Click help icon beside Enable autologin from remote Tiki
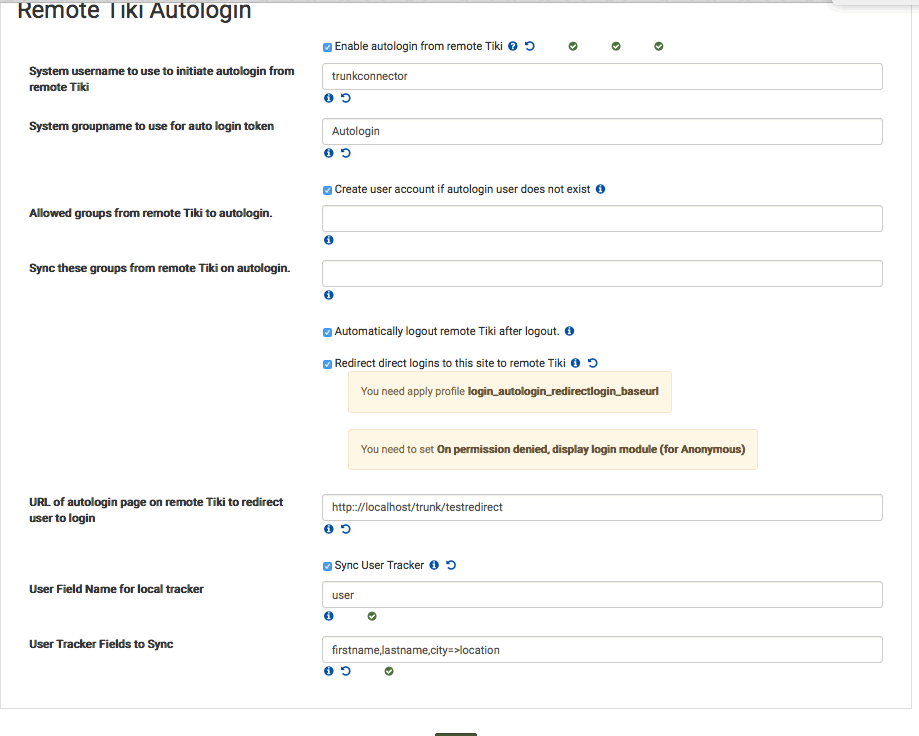 (x=513, y=46)
